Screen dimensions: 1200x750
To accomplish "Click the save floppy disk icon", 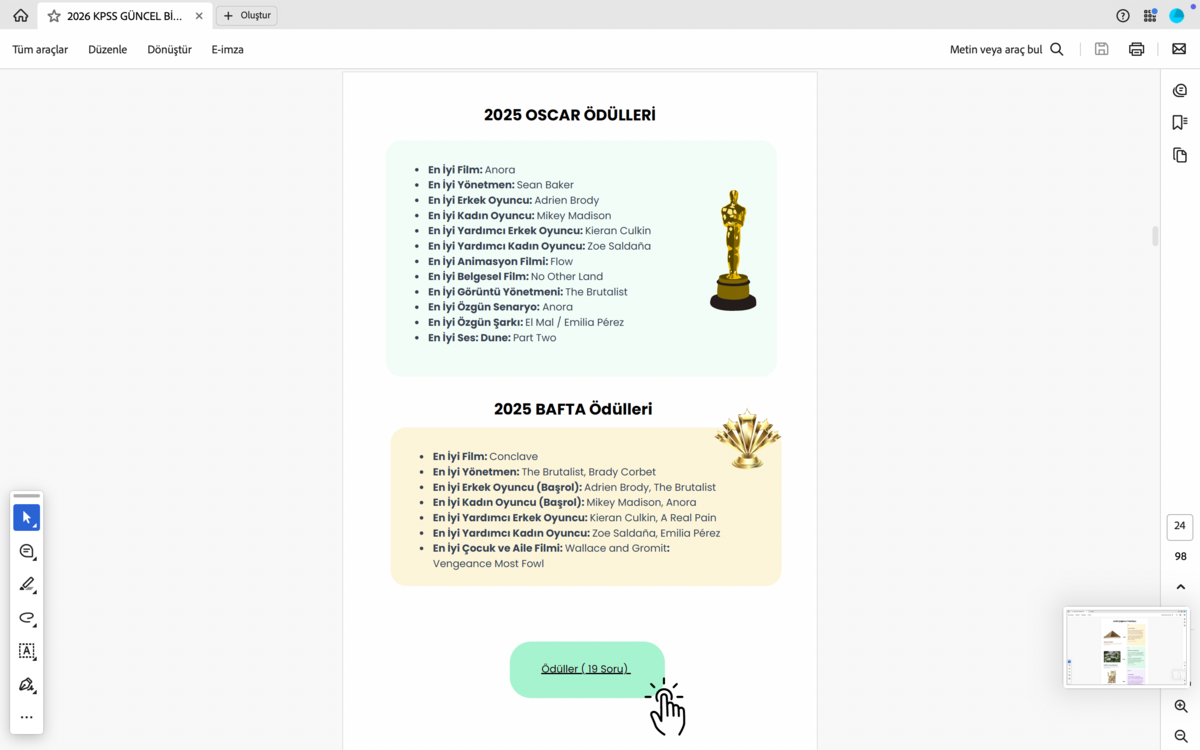I will (1101, 49).
